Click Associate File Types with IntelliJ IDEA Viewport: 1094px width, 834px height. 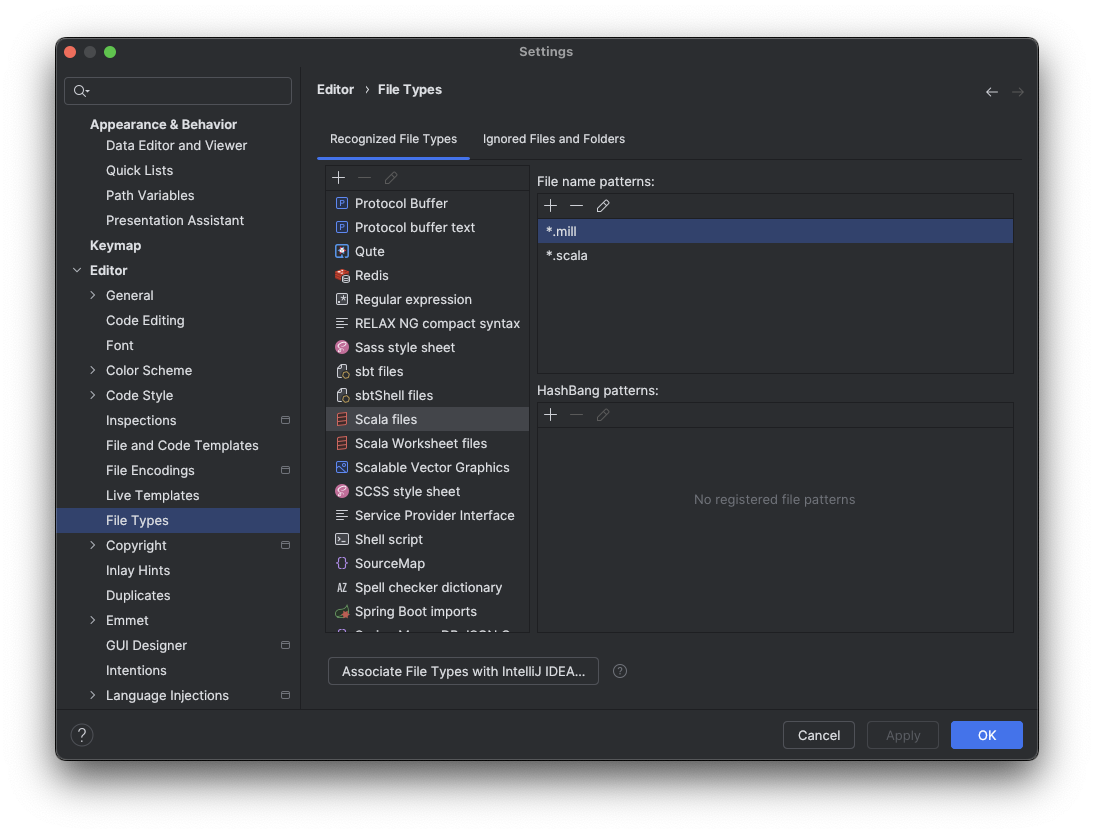[463, 671]
